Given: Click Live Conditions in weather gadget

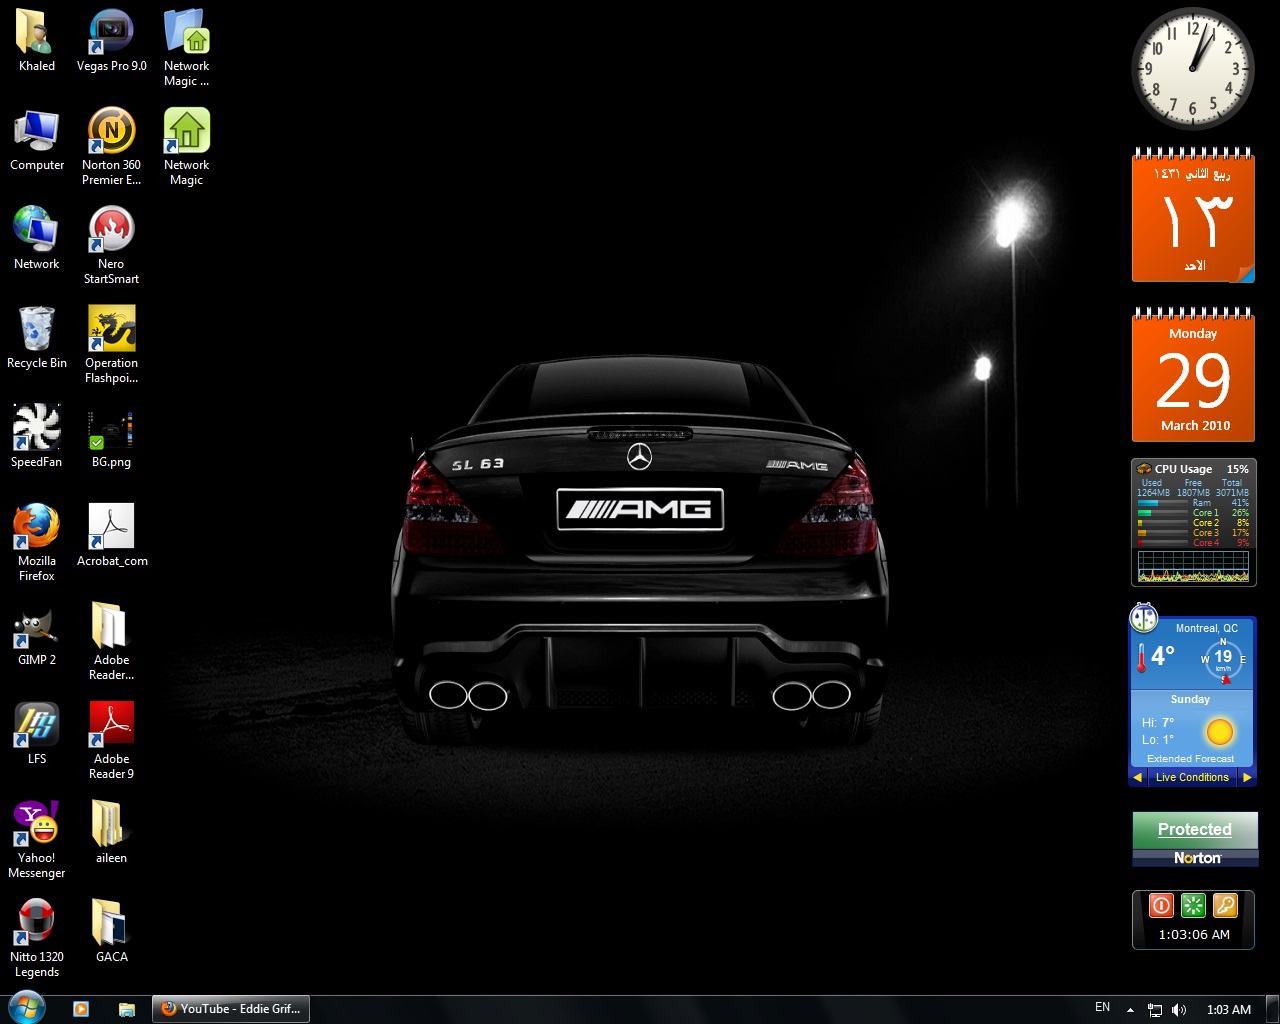Looking at the screenshot, I should click(1192, 777).
